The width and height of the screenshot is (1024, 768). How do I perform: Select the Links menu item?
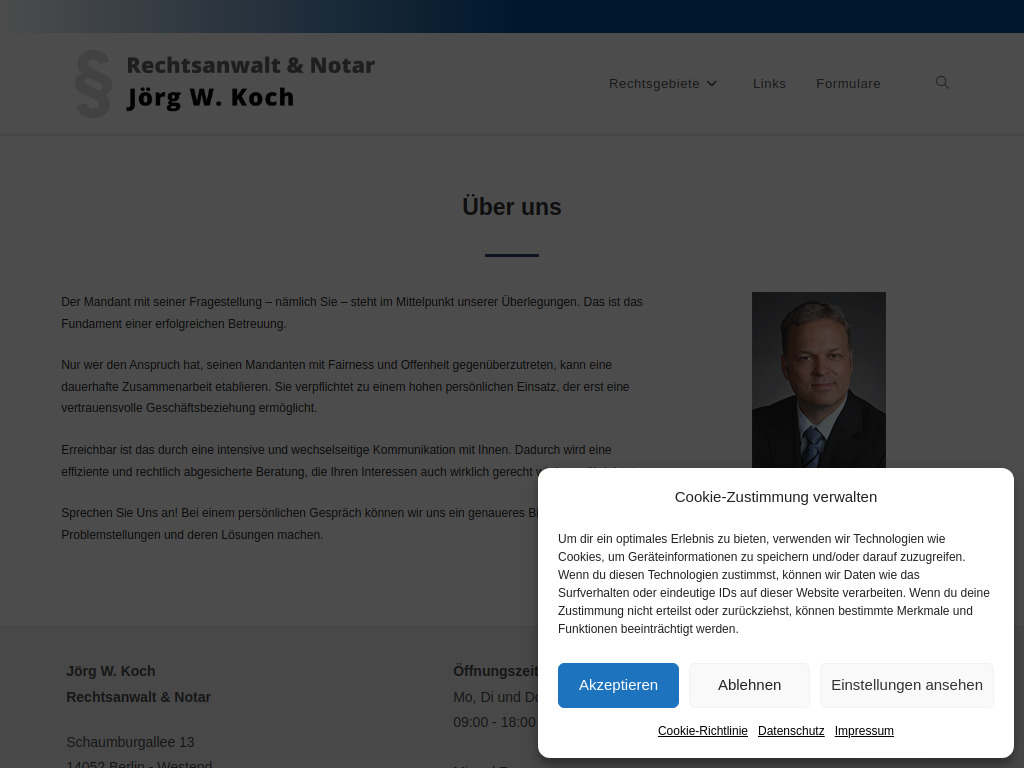769,84
